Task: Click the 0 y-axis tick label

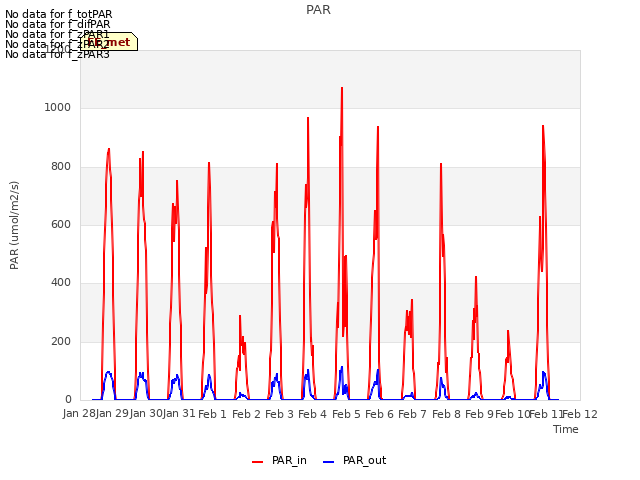Action: coord(68,400)
